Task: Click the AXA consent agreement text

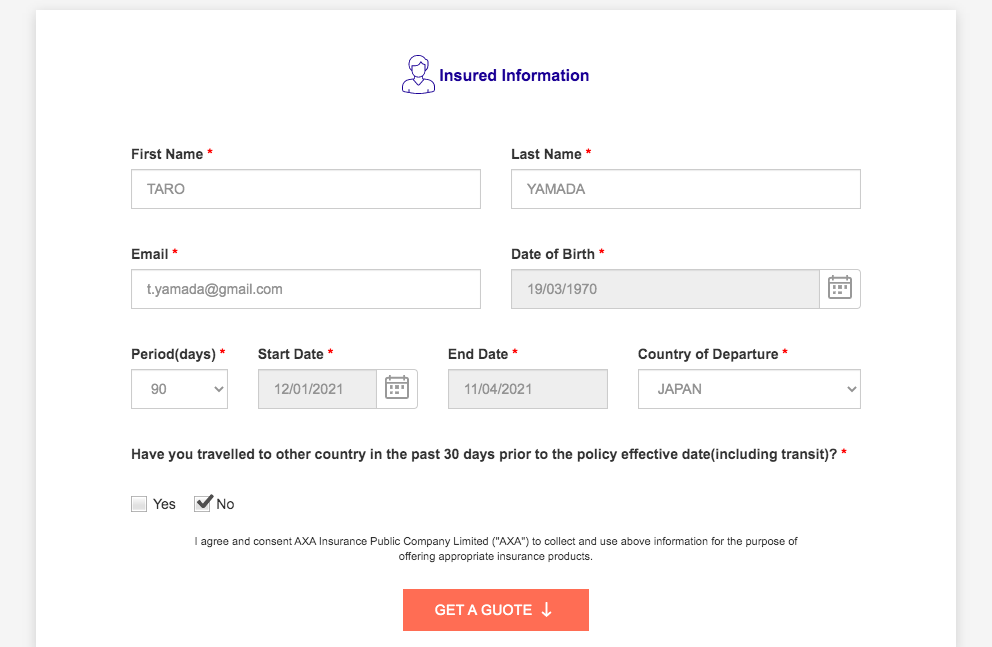Action: (x=496, y=549)
